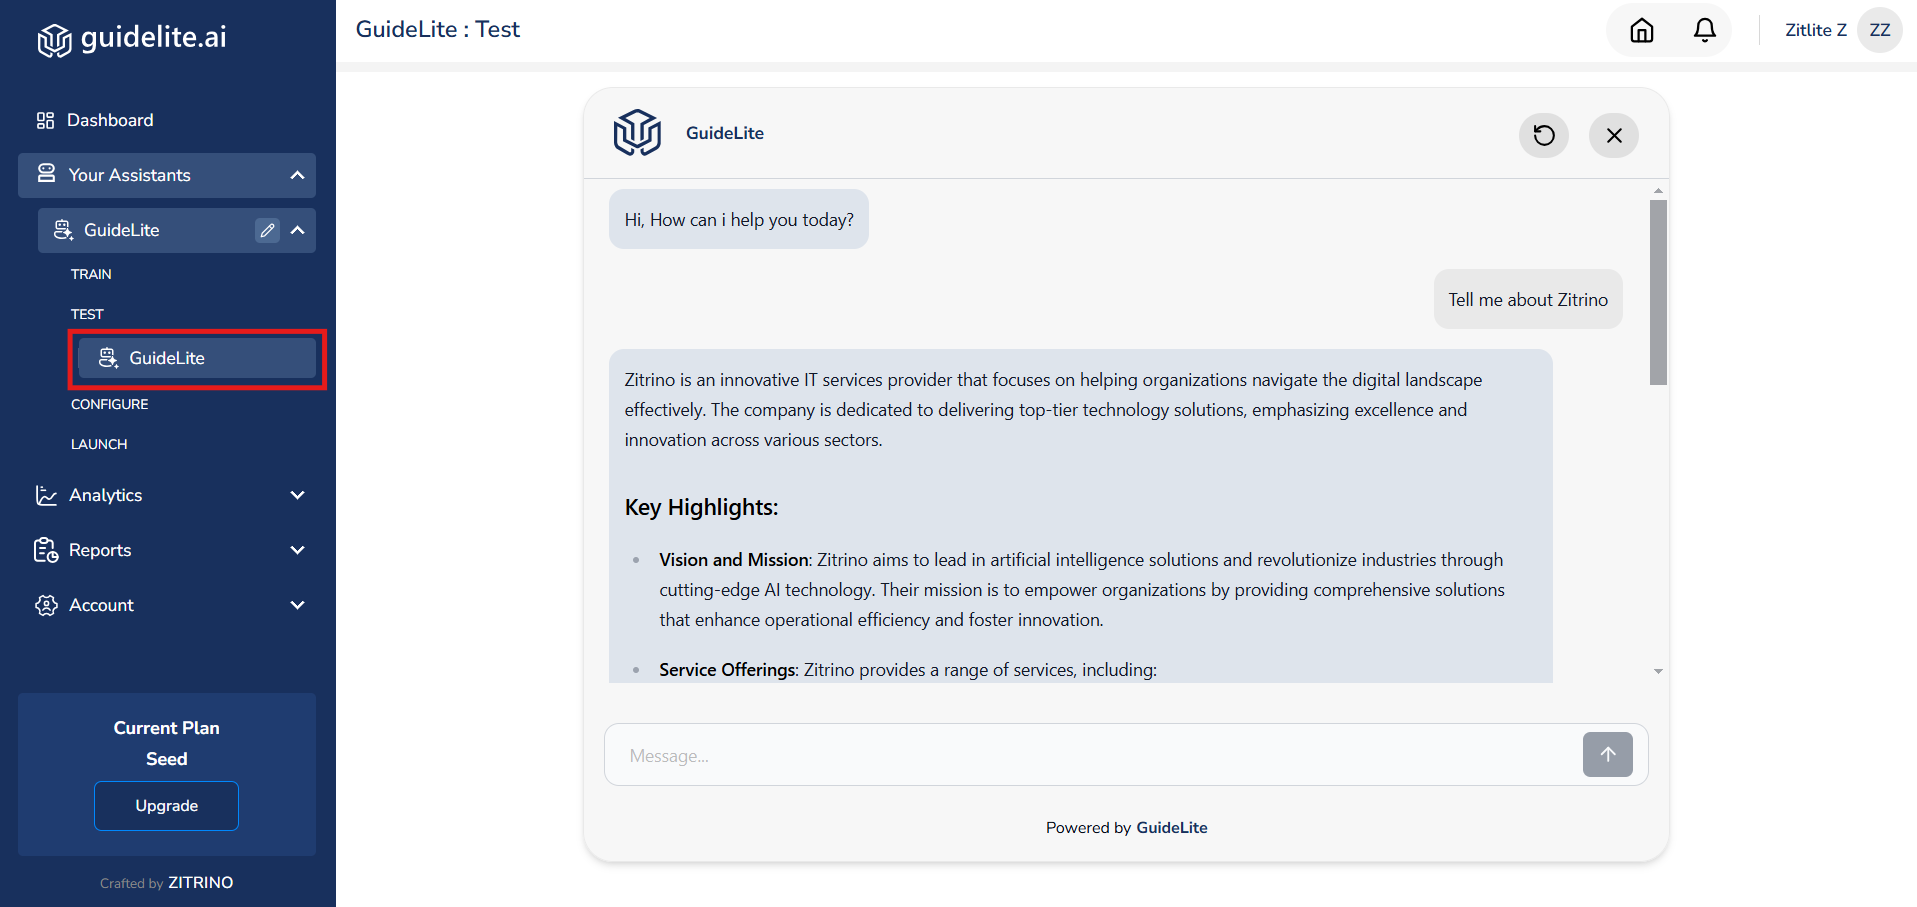
Task: Collapse the GuideLite assistant submenu
Action: 297,230
